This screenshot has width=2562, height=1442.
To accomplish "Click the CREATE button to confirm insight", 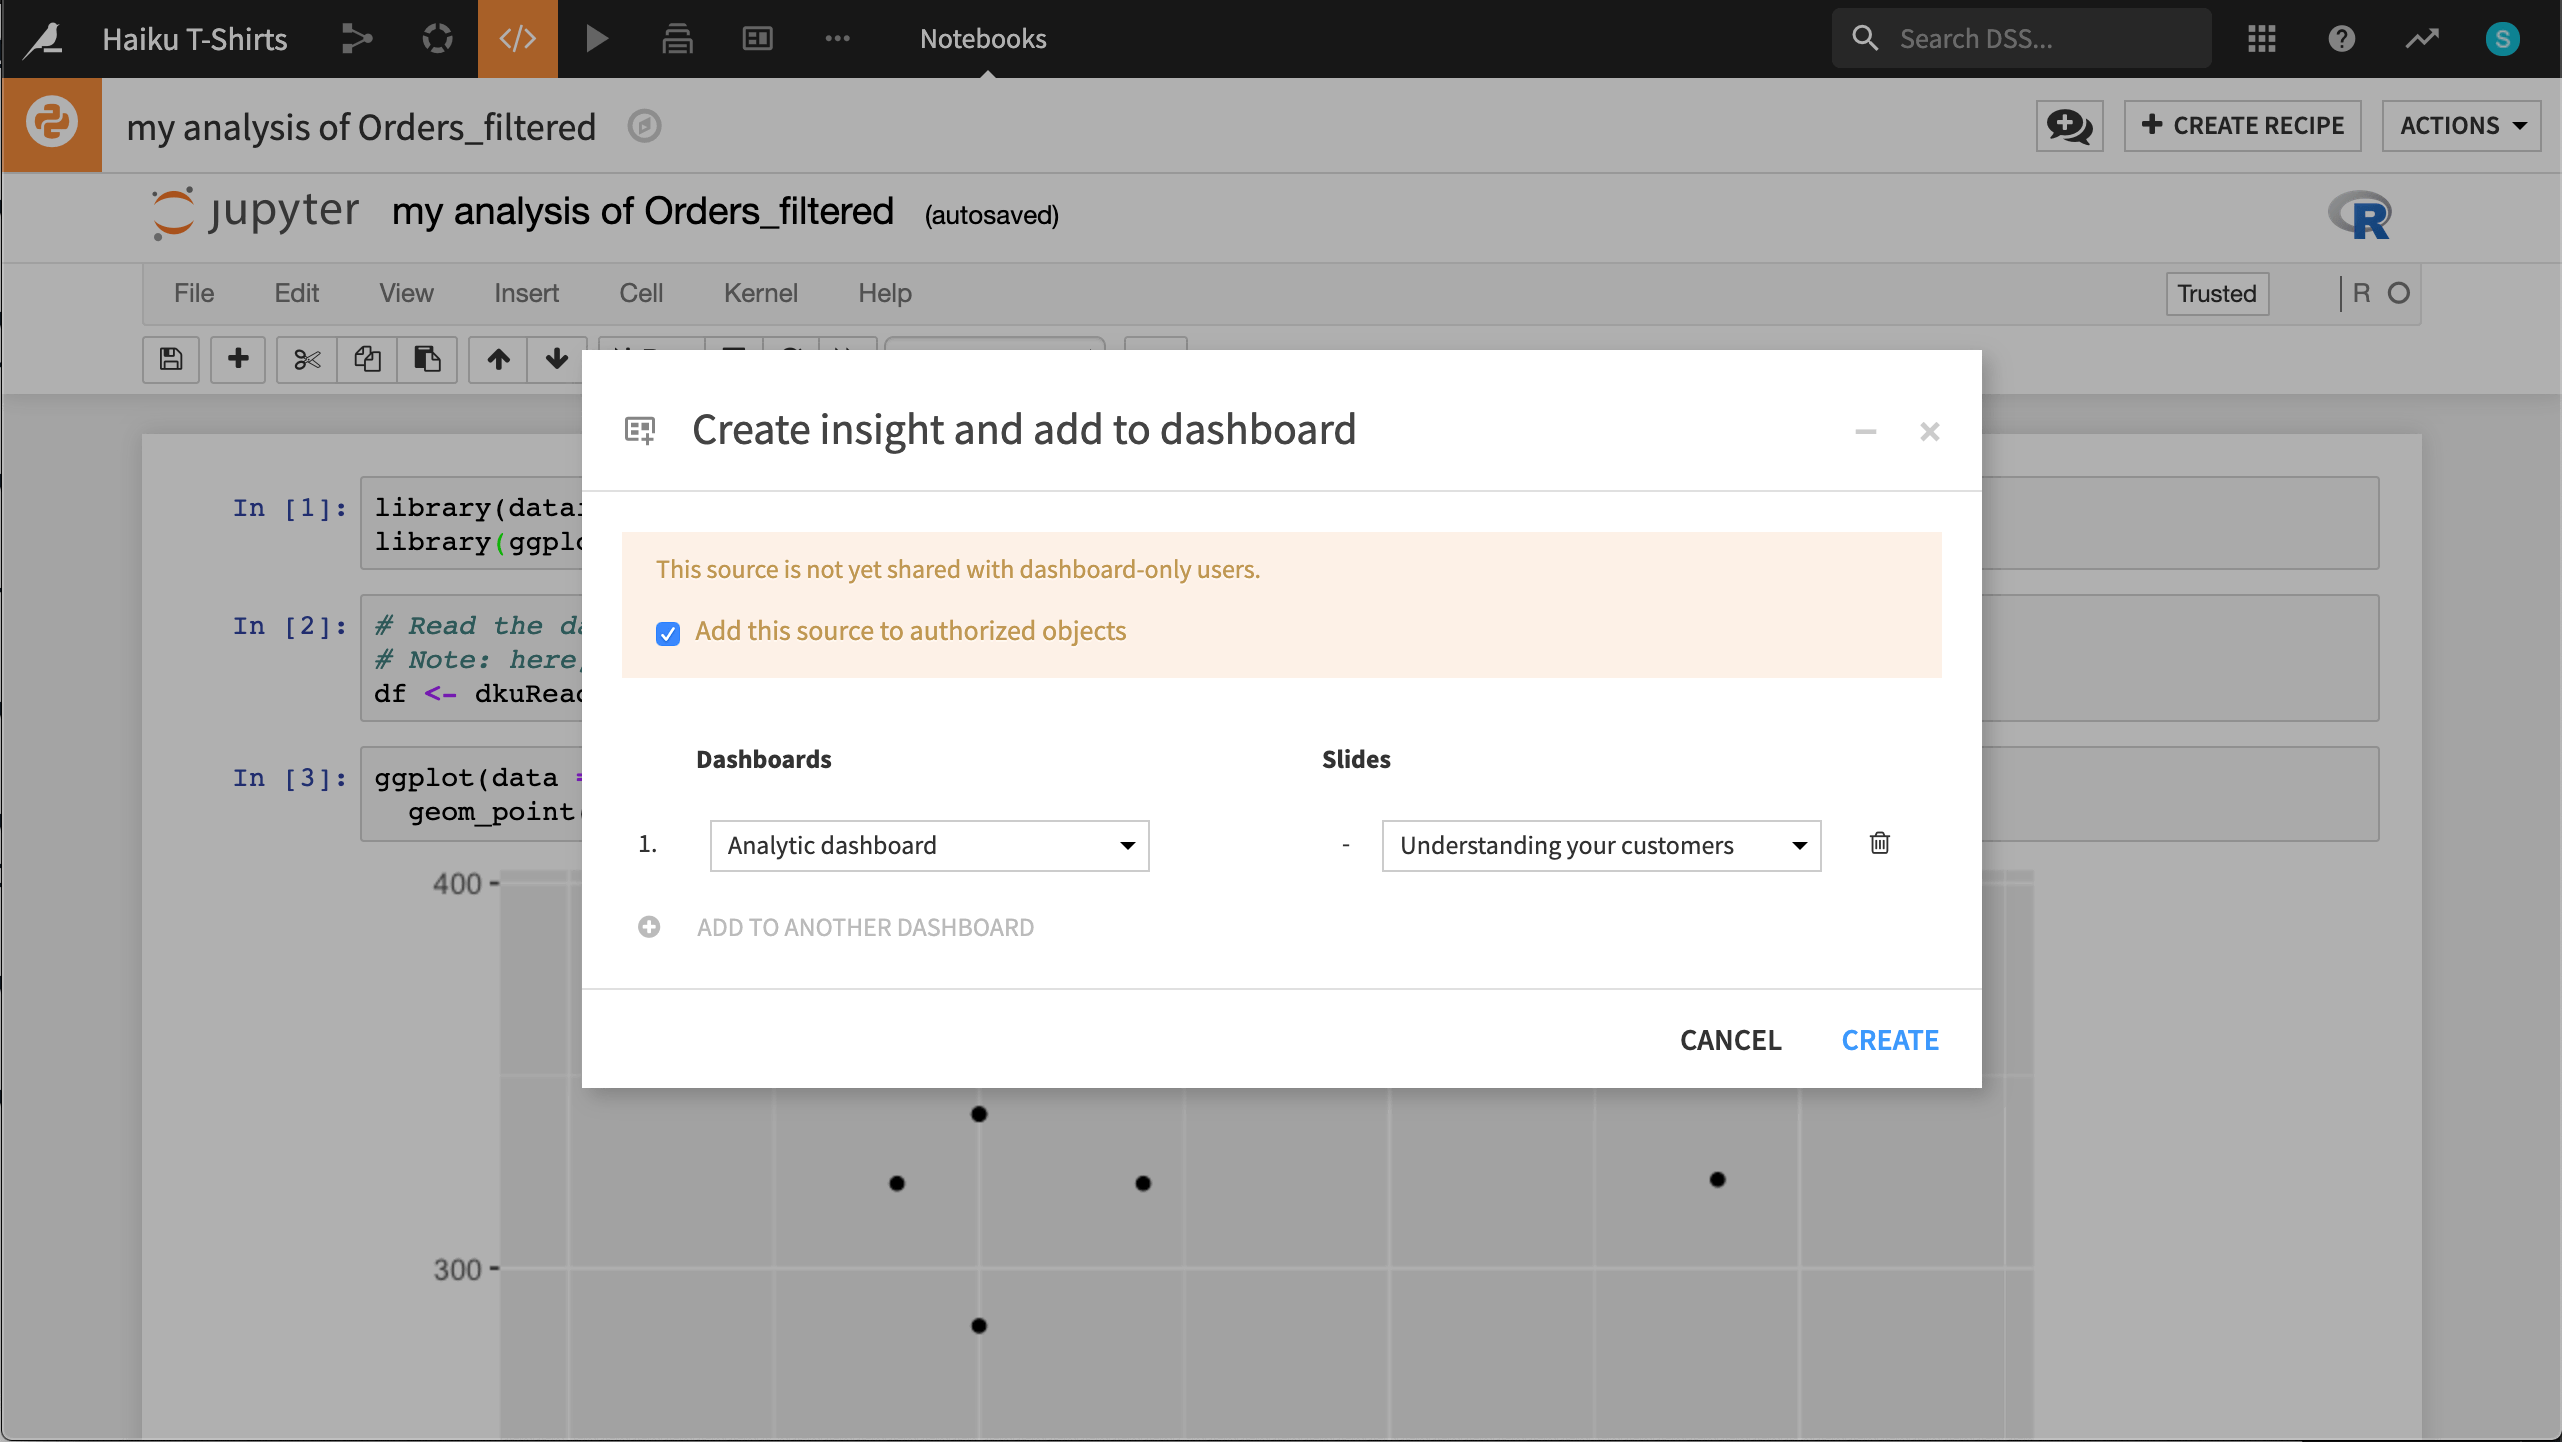I will [x=1890, y=1039].
